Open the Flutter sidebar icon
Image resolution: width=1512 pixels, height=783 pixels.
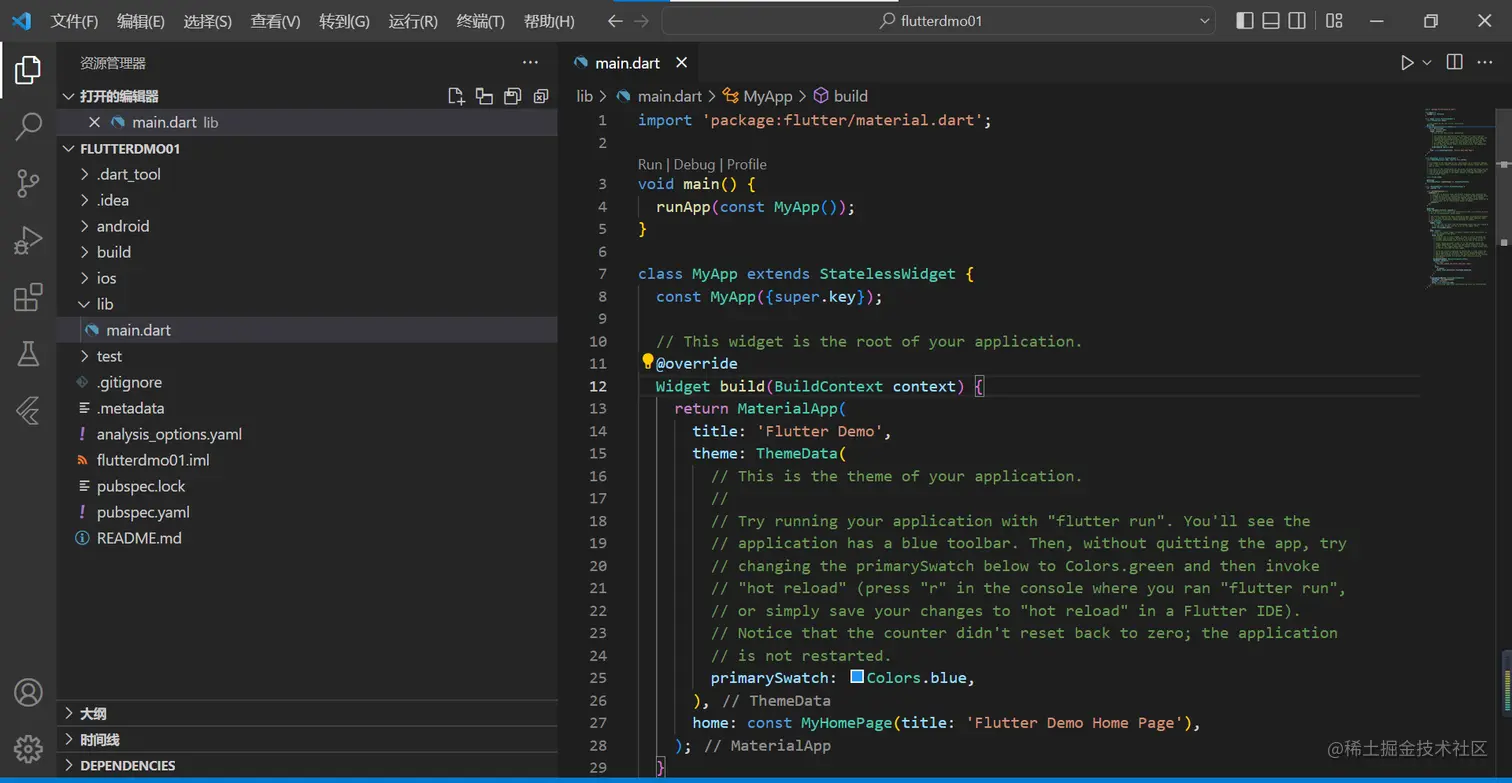[x=28, y=410]
